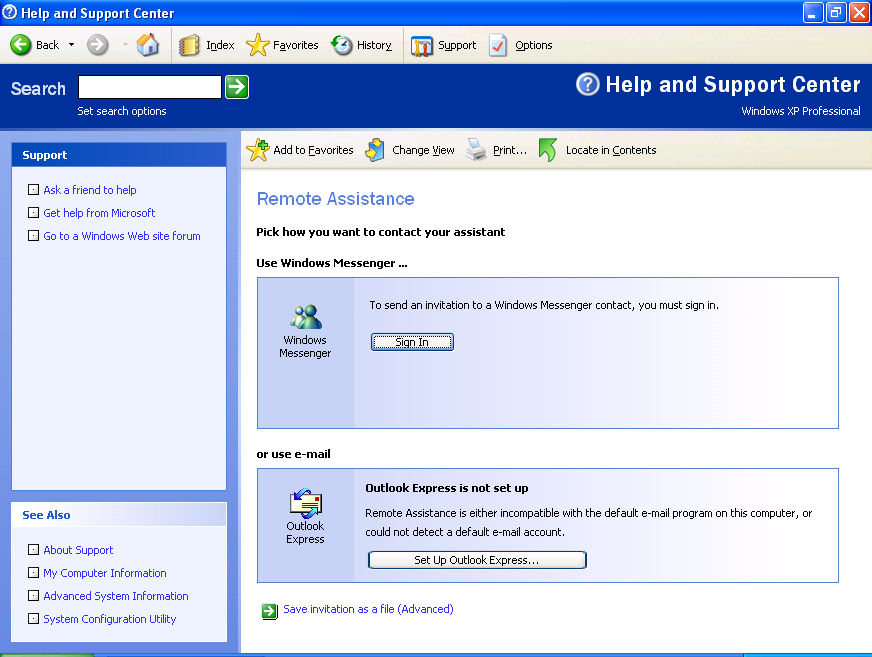
Task: Restore down the Help and Support Center window
Action: 836,13
